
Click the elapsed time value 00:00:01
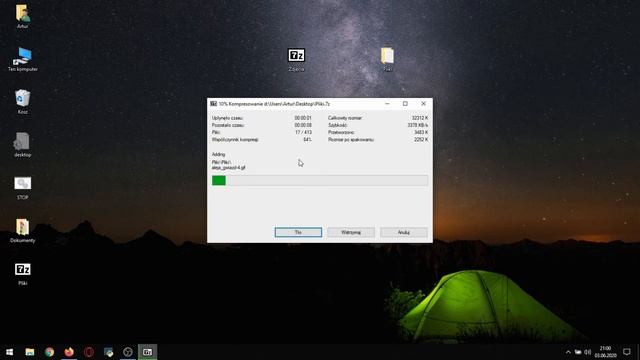pyautogui.click(x=303, y=118)
